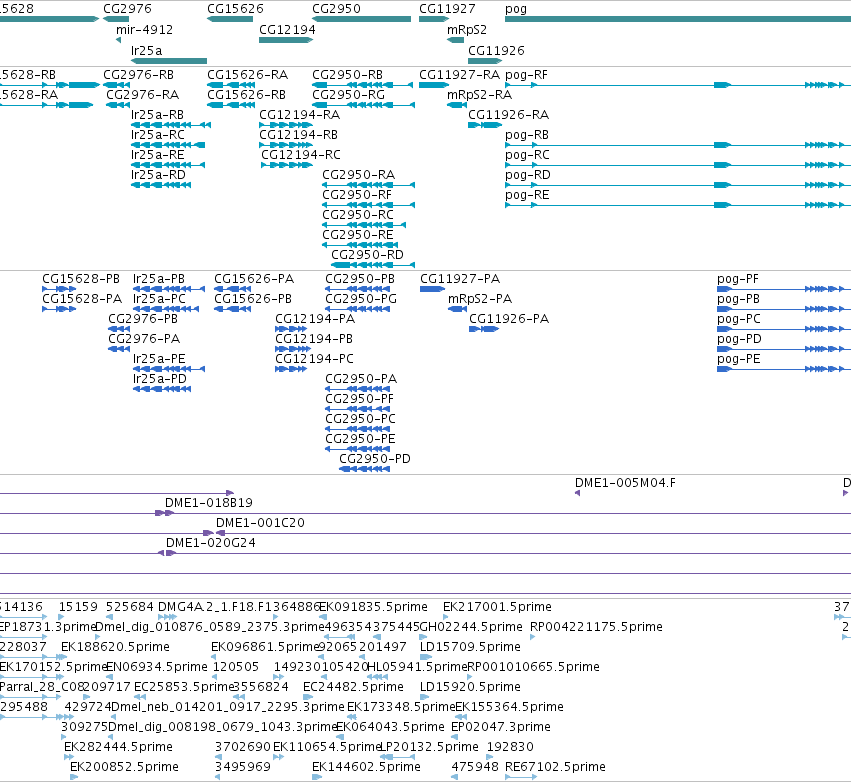Click the Ir25a gene bar
The image size is (851, 782).
click(169, 61)
